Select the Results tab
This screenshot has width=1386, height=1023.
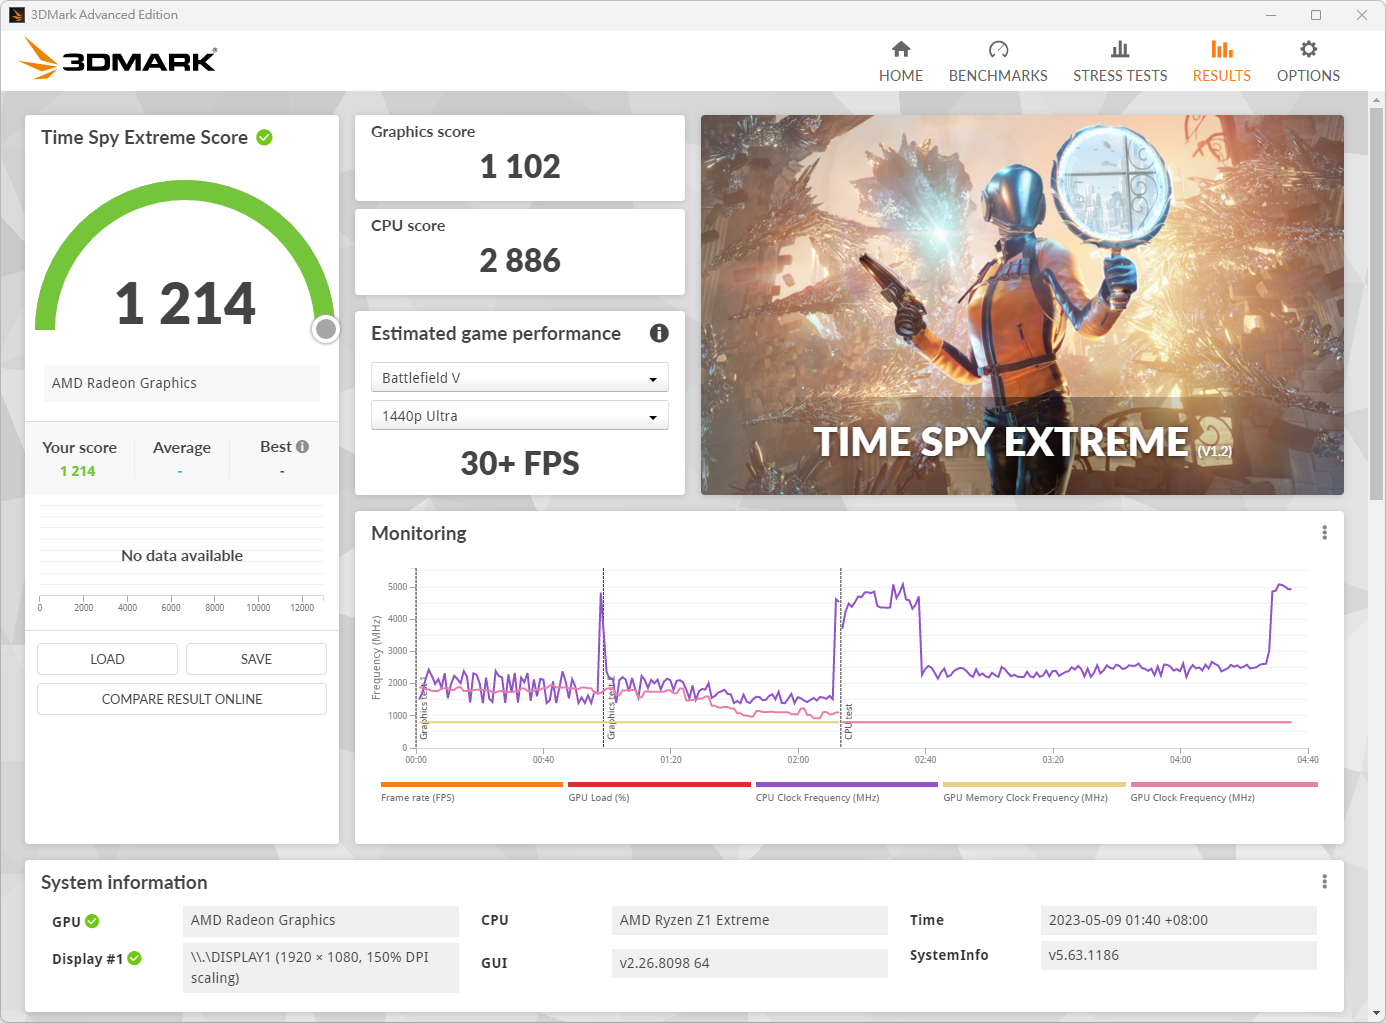tap(1222, 62)
